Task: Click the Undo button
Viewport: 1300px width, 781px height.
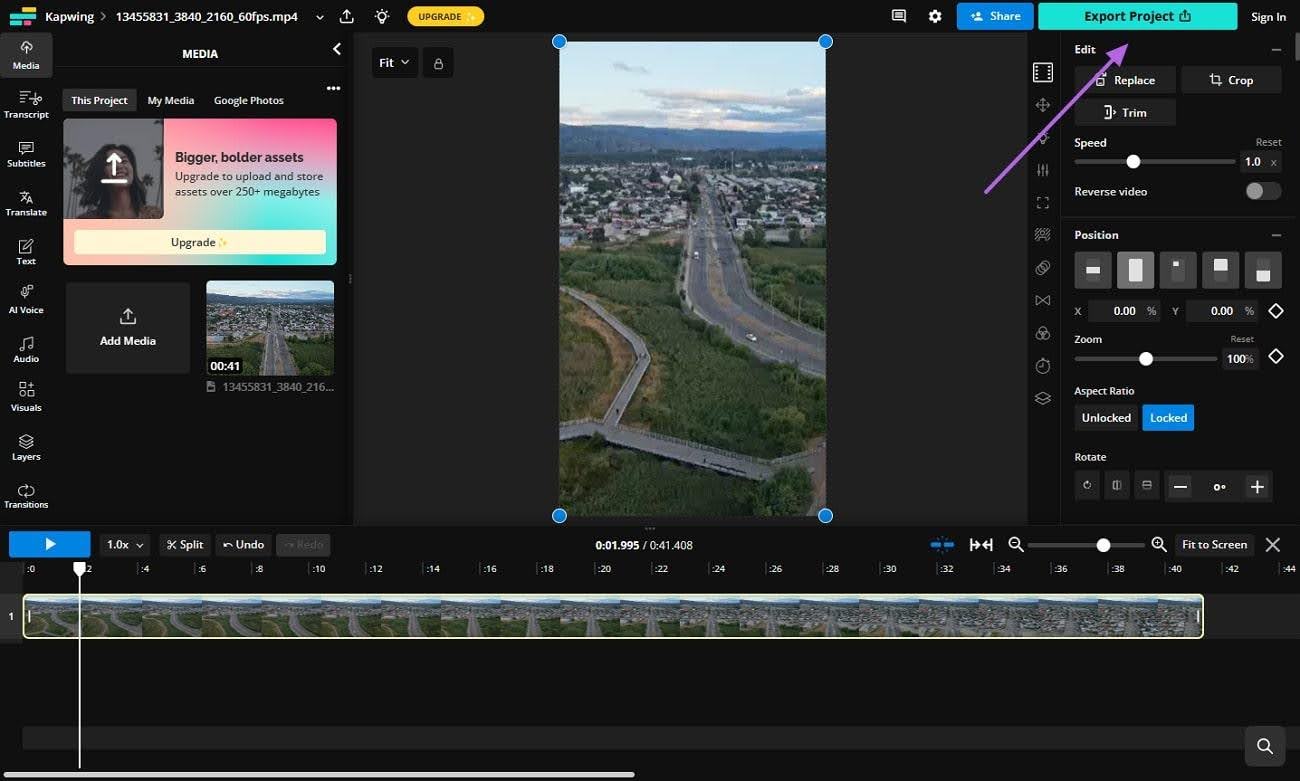Action: coord(244,545)
